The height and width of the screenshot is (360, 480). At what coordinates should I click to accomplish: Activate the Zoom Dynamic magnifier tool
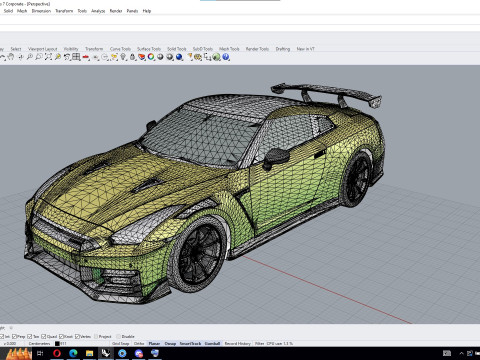pyautogui.click(x=30, y=57)
